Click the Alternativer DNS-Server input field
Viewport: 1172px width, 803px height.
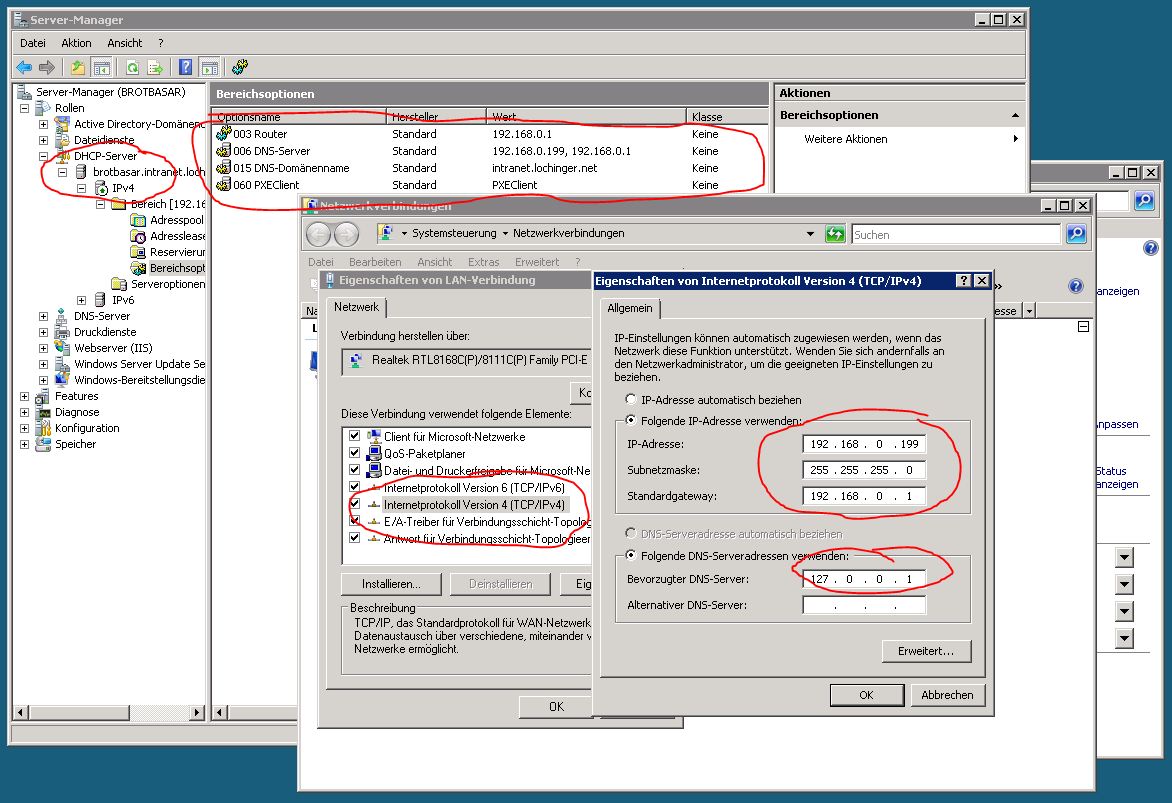pyautogui.click(x=864, y=605)
